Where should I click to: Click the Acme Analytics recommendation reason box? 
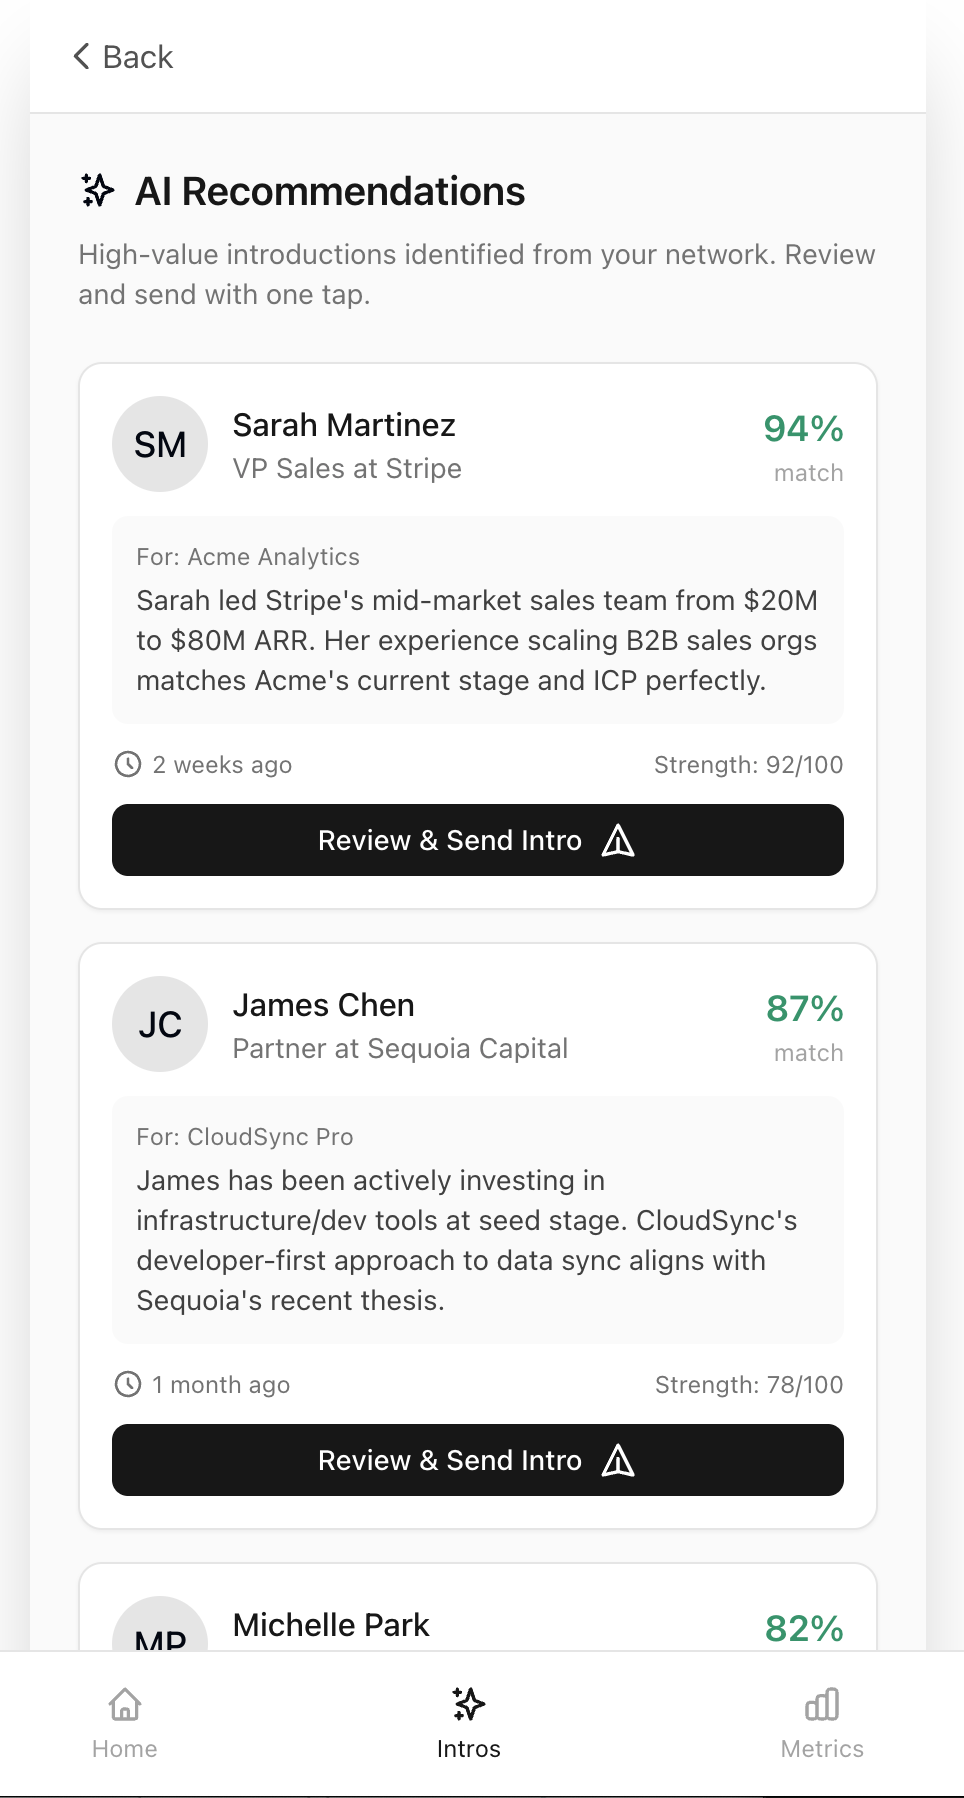477,620
